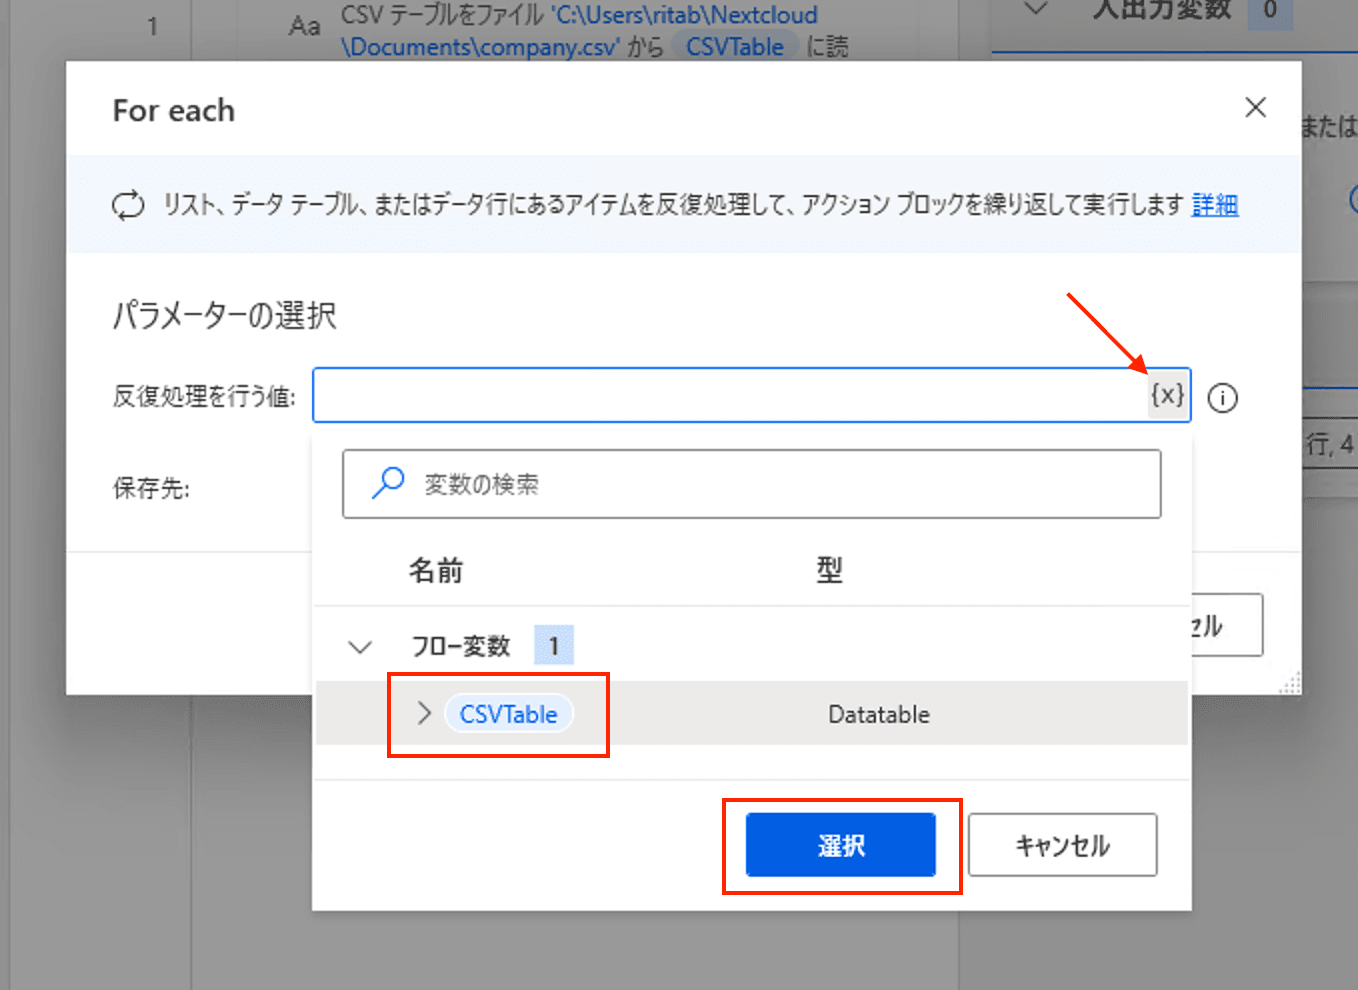Close the For each dialog

click(1255, 108)
